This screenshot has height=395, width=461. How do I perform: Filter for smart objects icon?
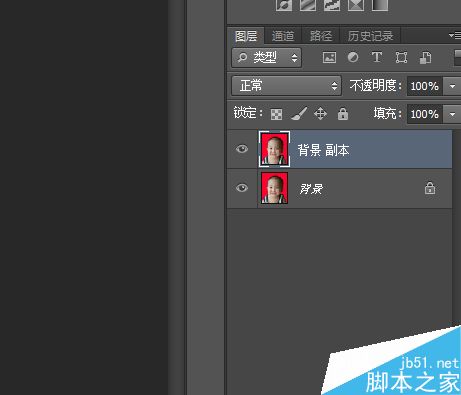[425, 57]
